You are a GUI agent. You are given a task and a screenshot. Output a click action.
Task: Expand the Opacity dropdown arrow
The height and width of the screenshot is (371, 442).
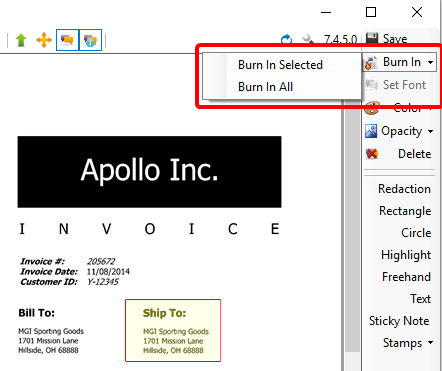coord(430,131)
